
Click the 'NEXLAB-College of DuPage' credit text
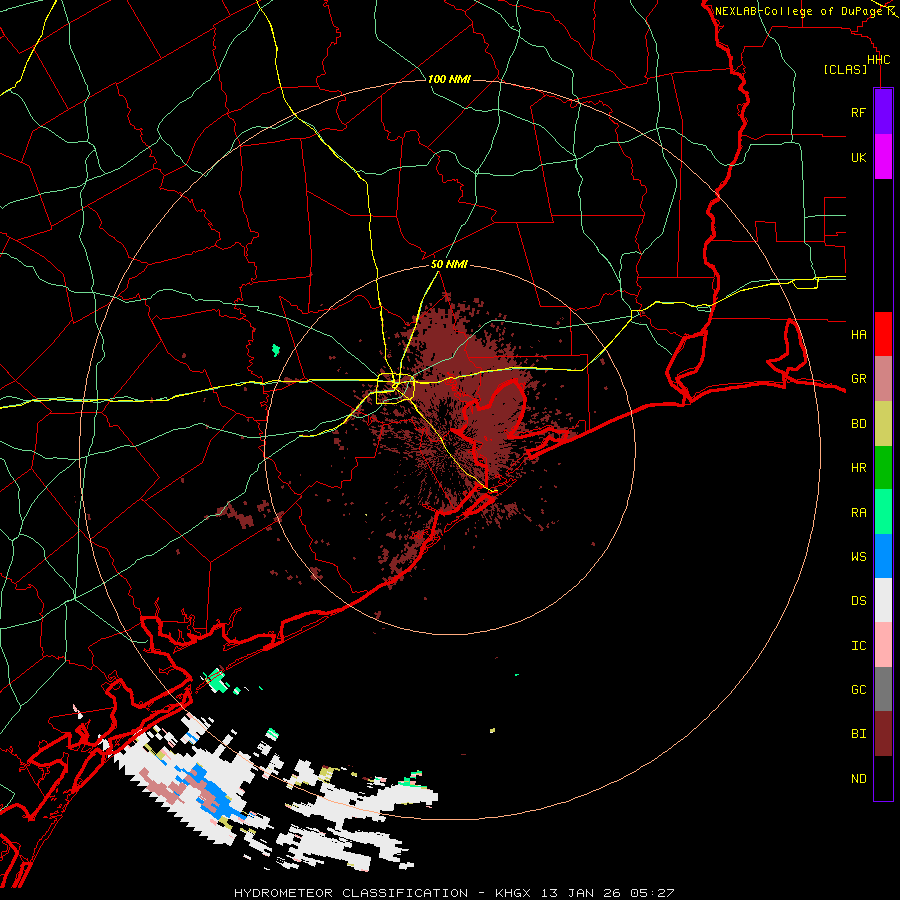pyautogui.click(x=798, y=11)
